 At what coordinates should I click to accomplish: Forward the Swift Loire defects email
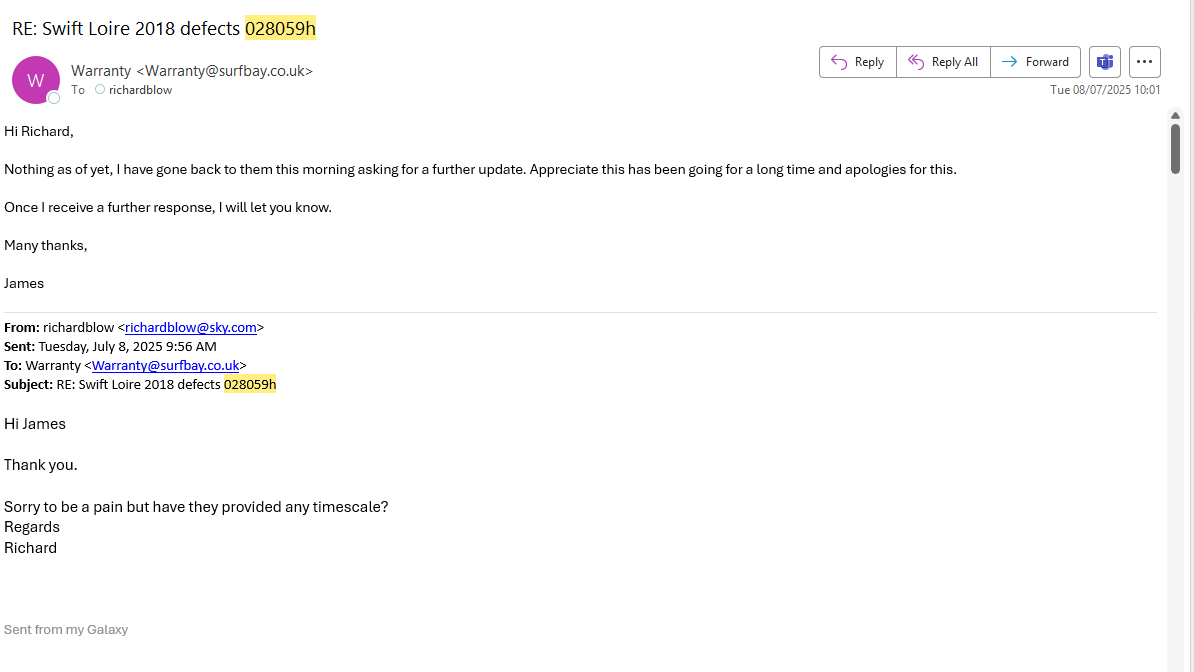pyautogui.click(x=1035, y=62)
